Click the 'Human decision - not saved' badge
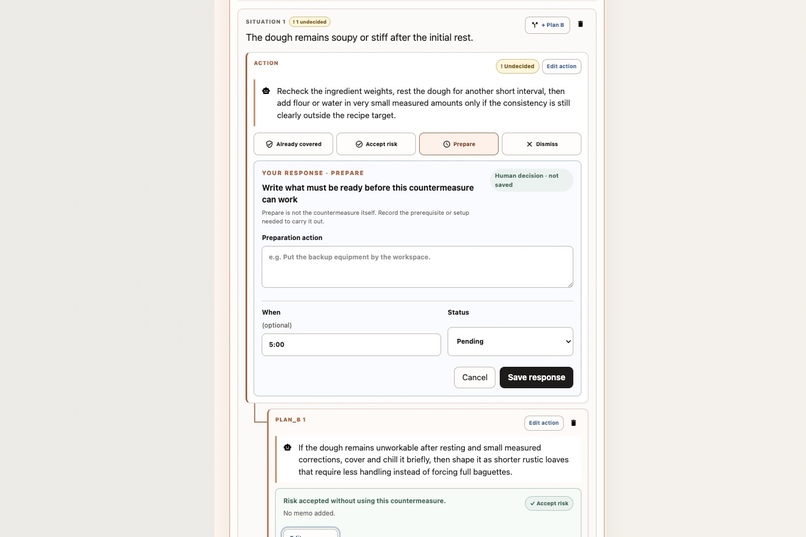This screenshot has height=537, width=806. click(x=531, y=180)
